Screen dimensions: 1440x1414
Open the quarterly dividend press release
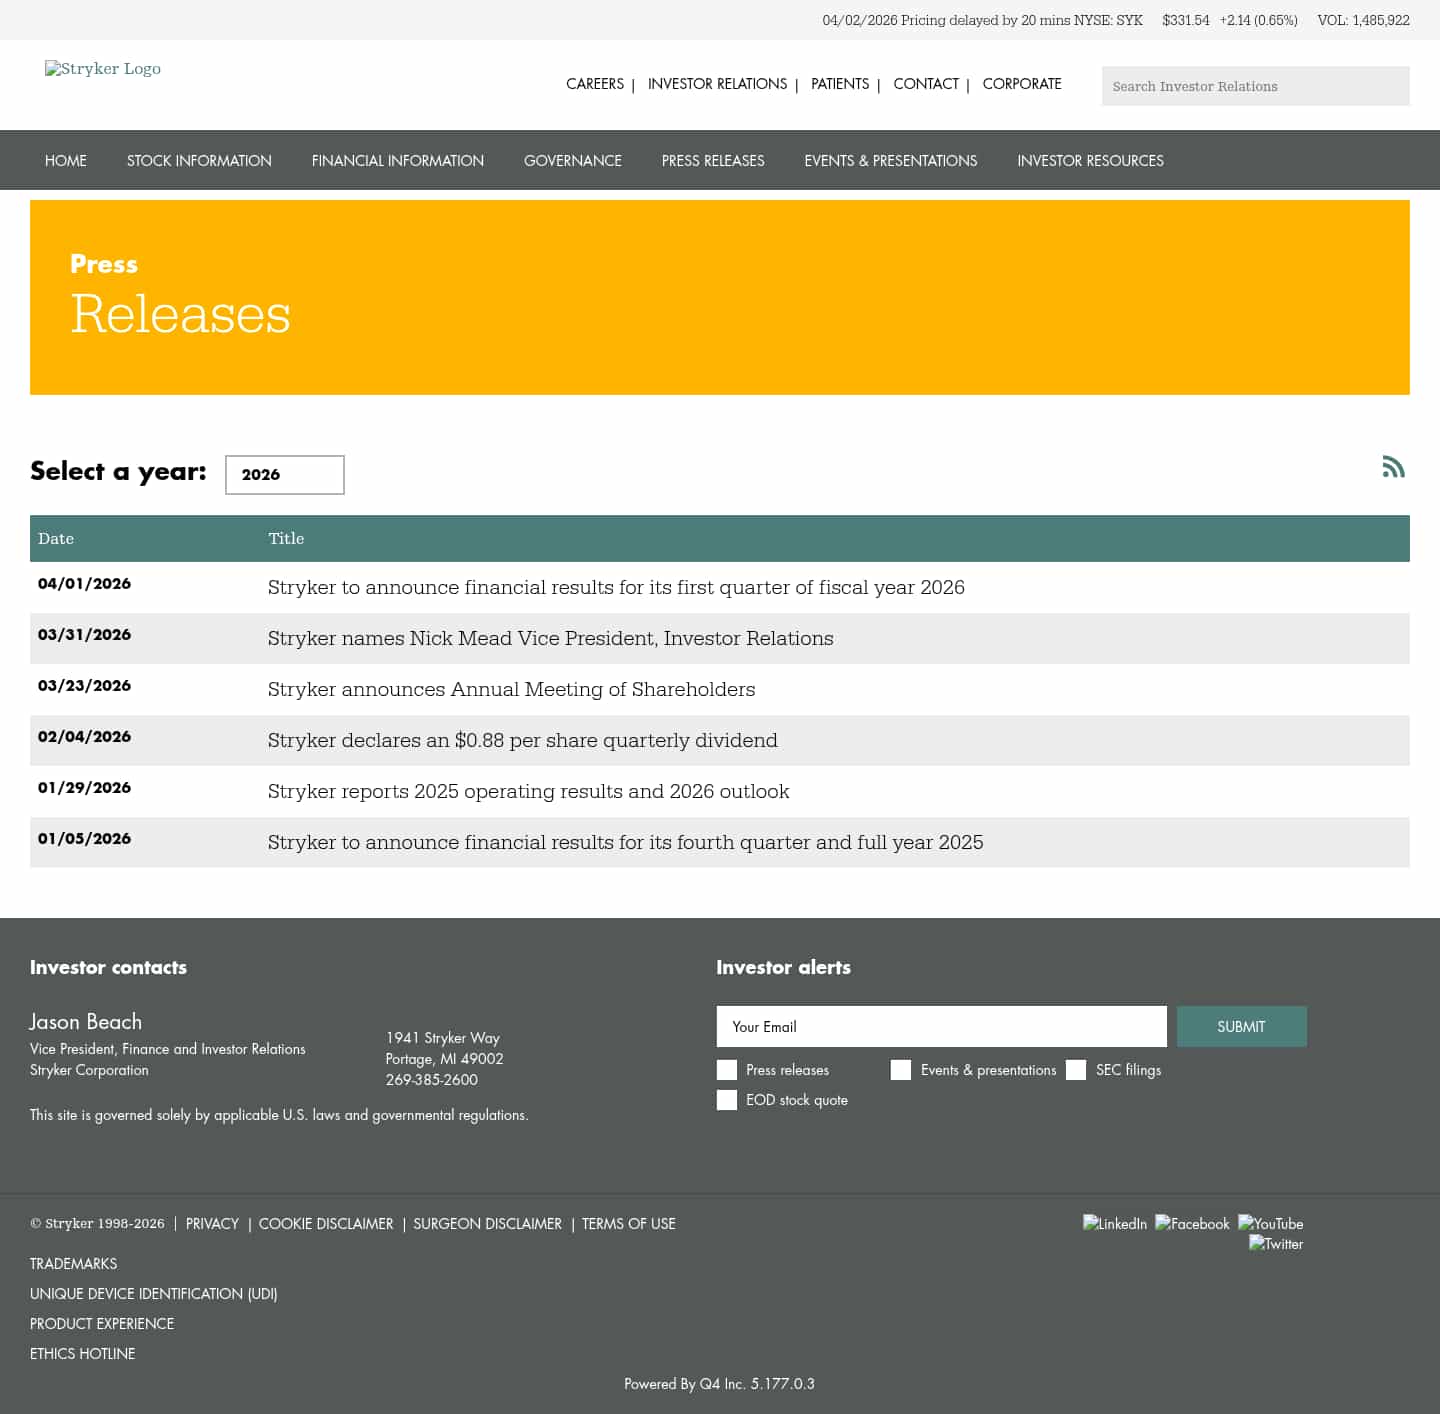point(522,740)
